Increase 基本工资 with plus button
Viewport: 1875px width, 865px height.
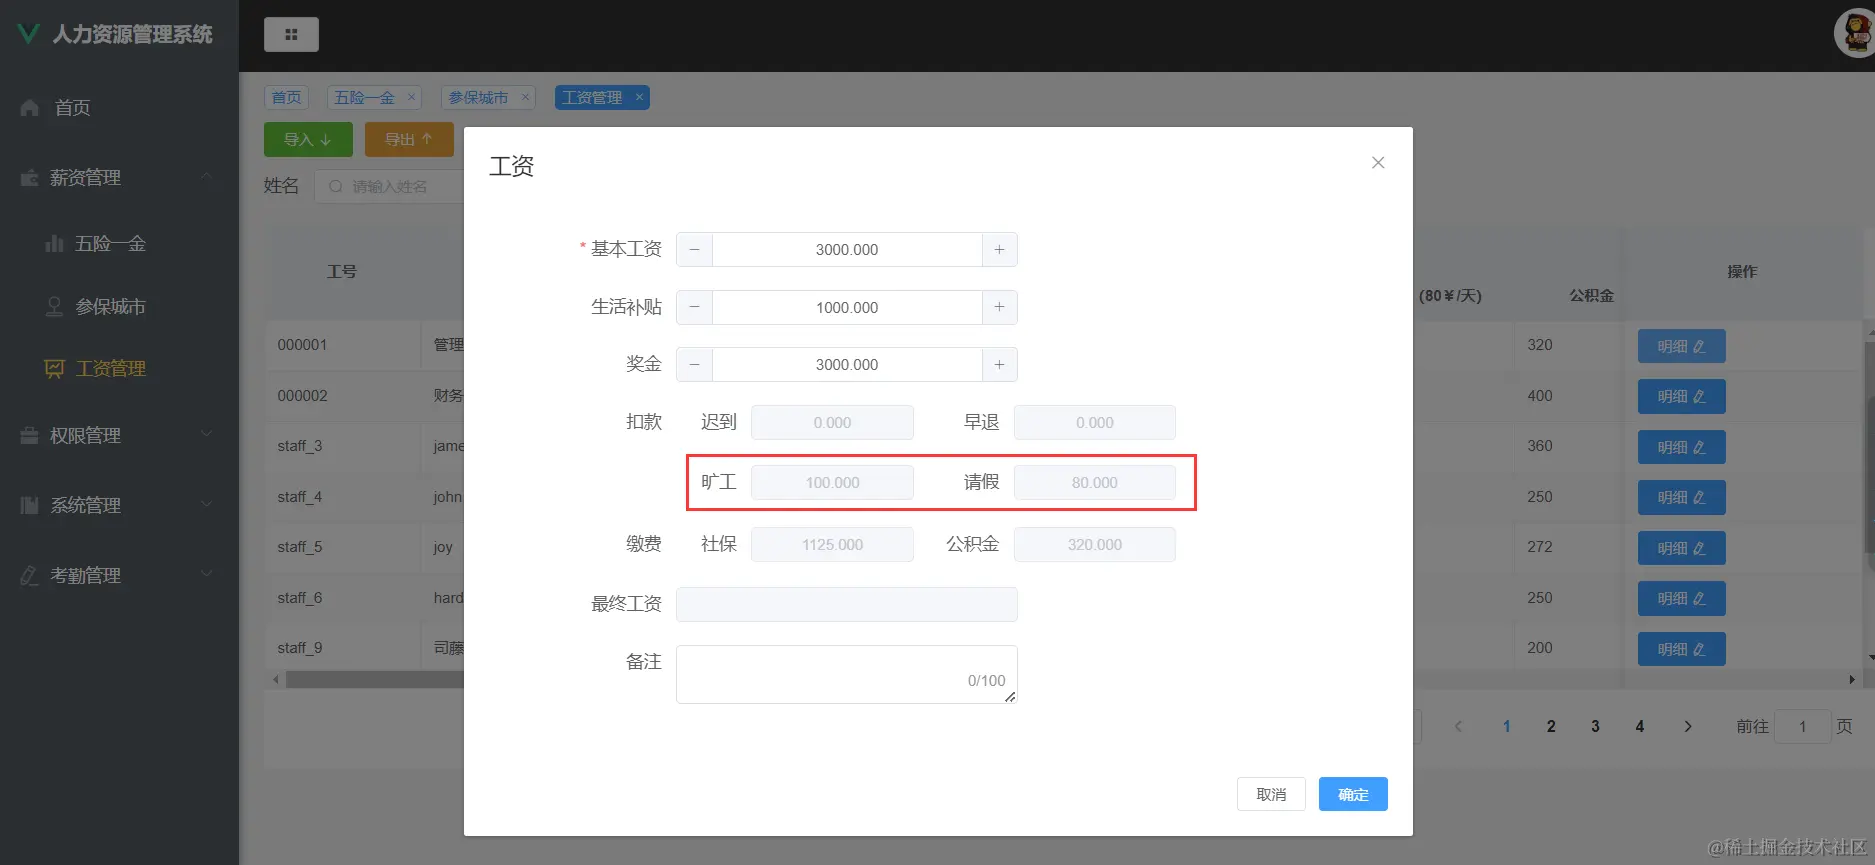999,250
